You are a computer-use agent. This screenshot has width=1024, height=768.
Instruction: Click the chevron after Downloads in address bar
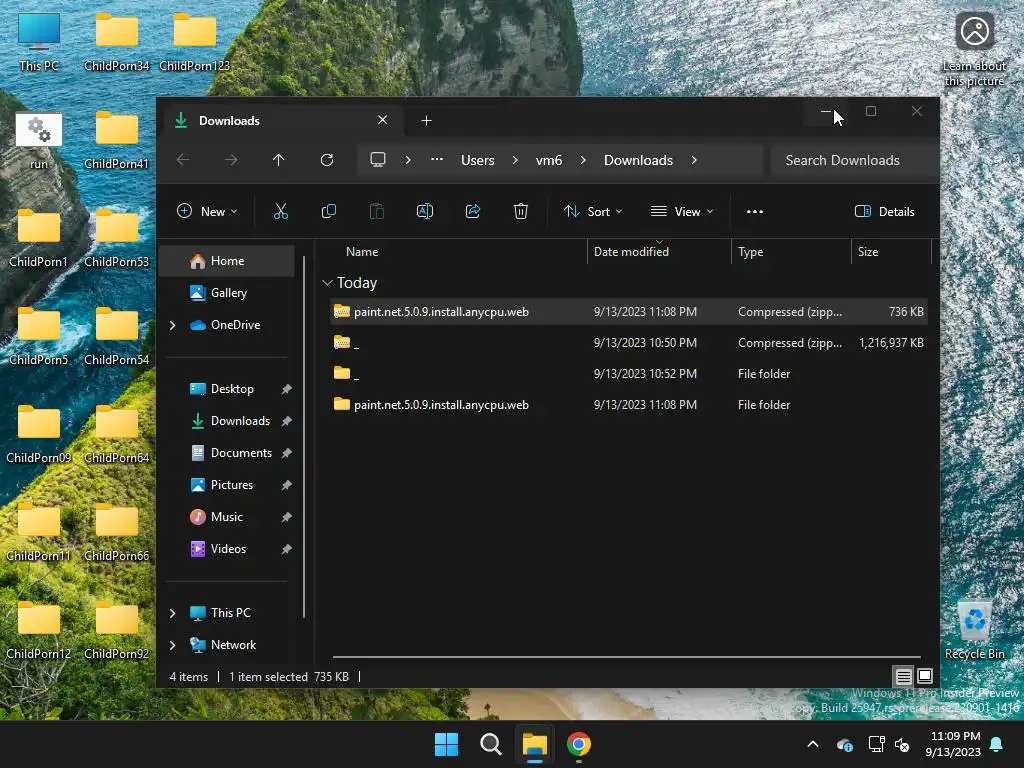[x=694, y=160]
